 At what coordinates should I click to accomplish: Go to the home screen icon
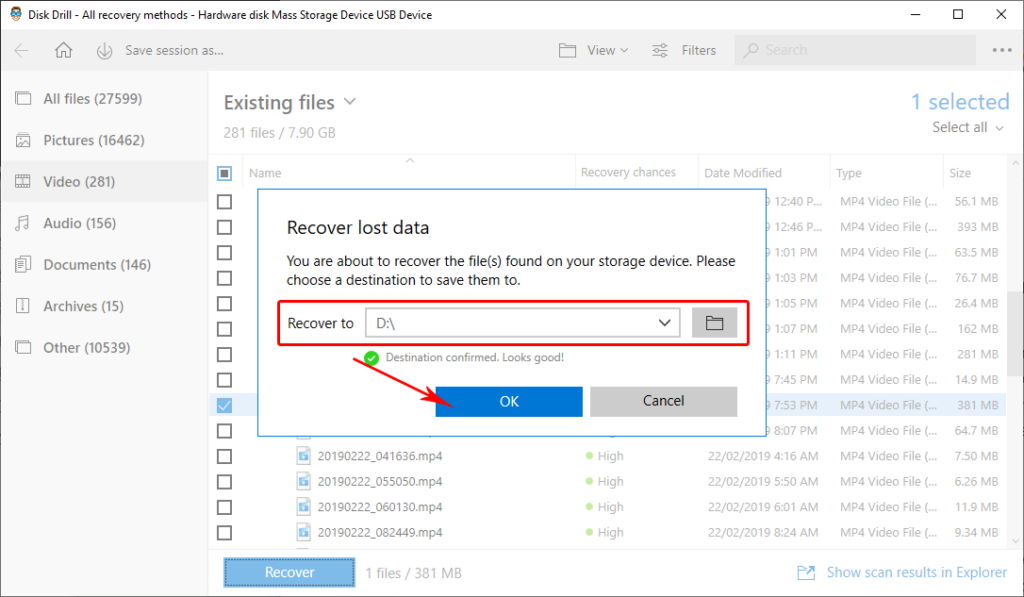(63, 51)
